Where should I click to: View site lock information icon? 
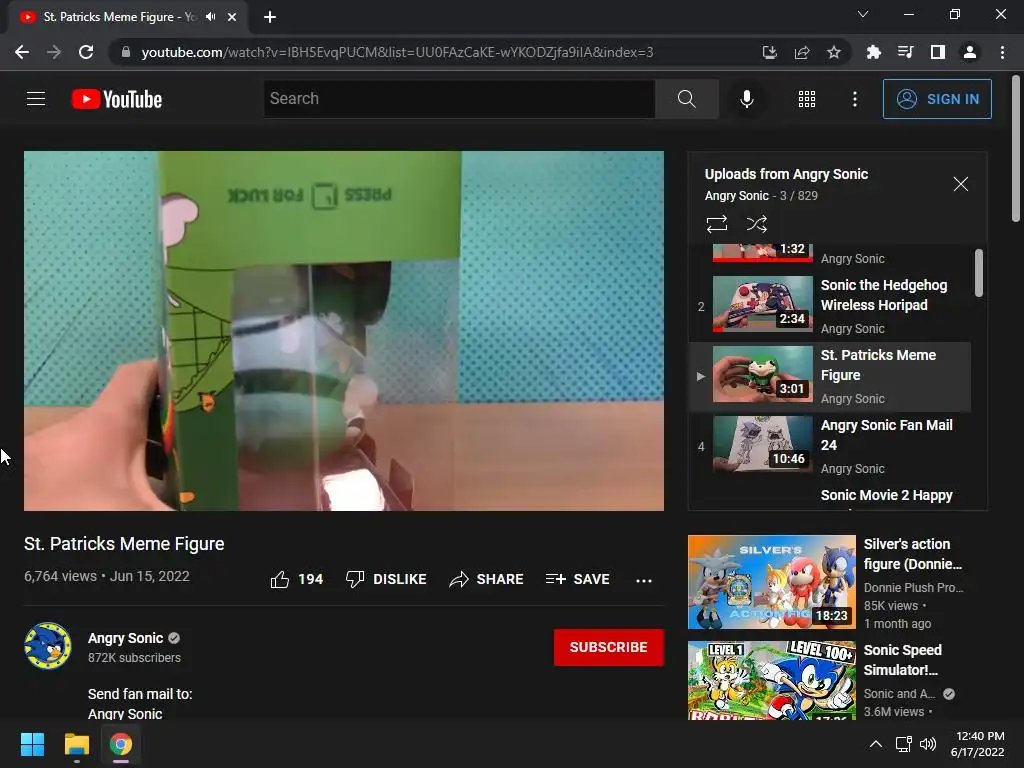[126, 52]
